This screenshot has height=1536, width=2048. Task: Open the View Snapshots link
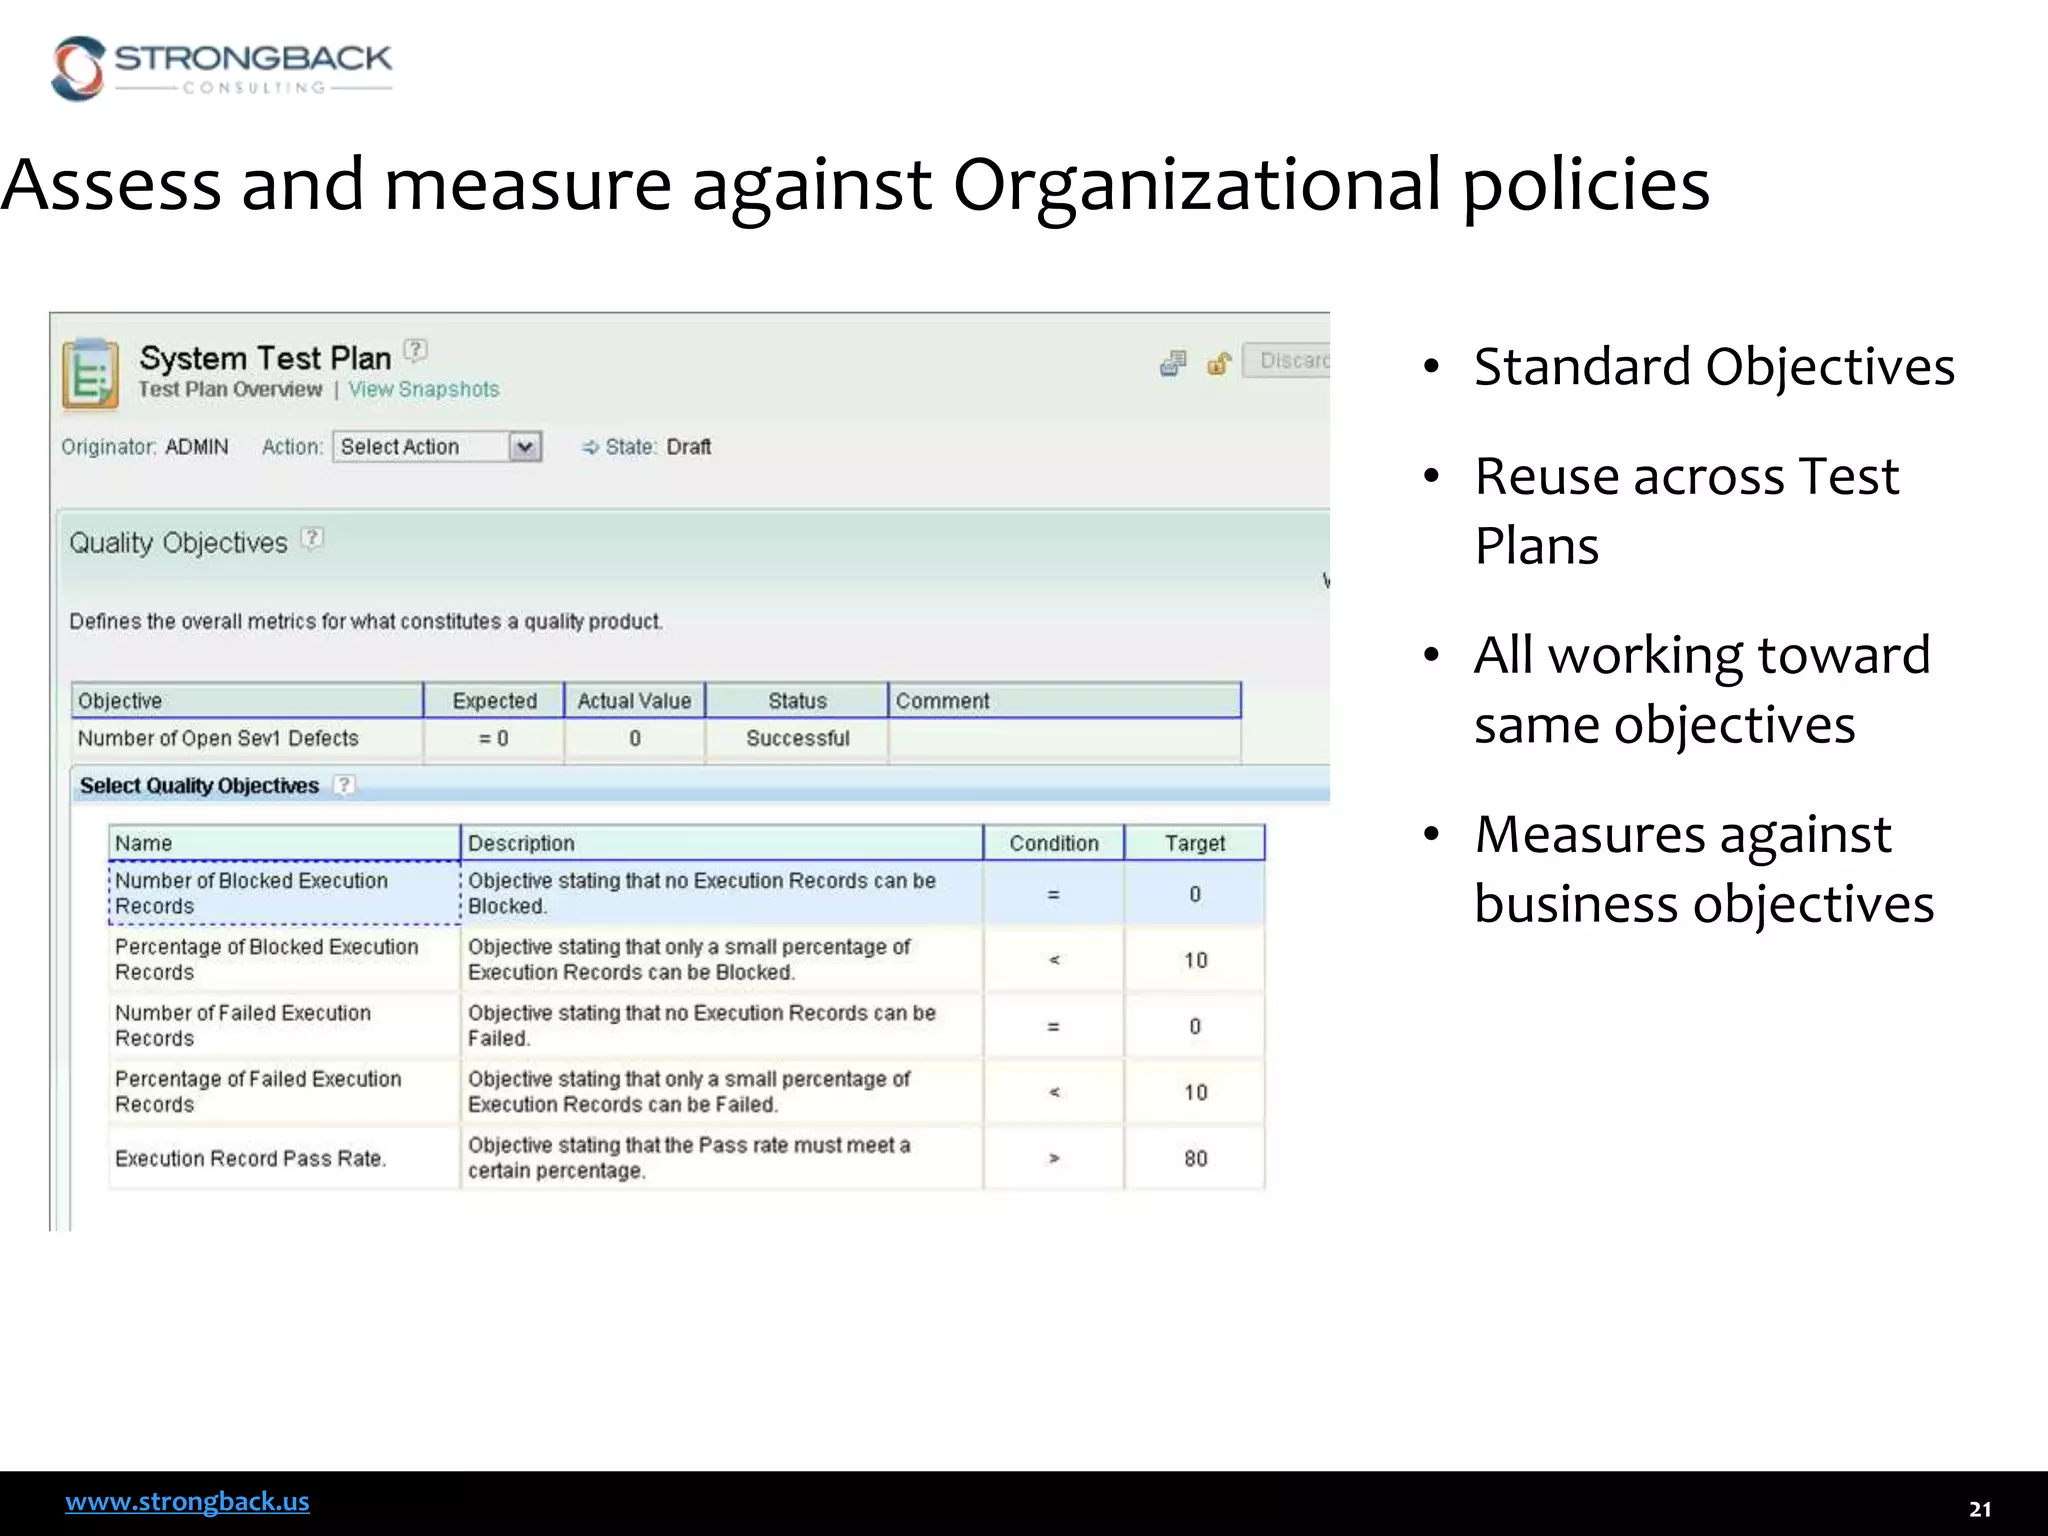coord(424,389)
